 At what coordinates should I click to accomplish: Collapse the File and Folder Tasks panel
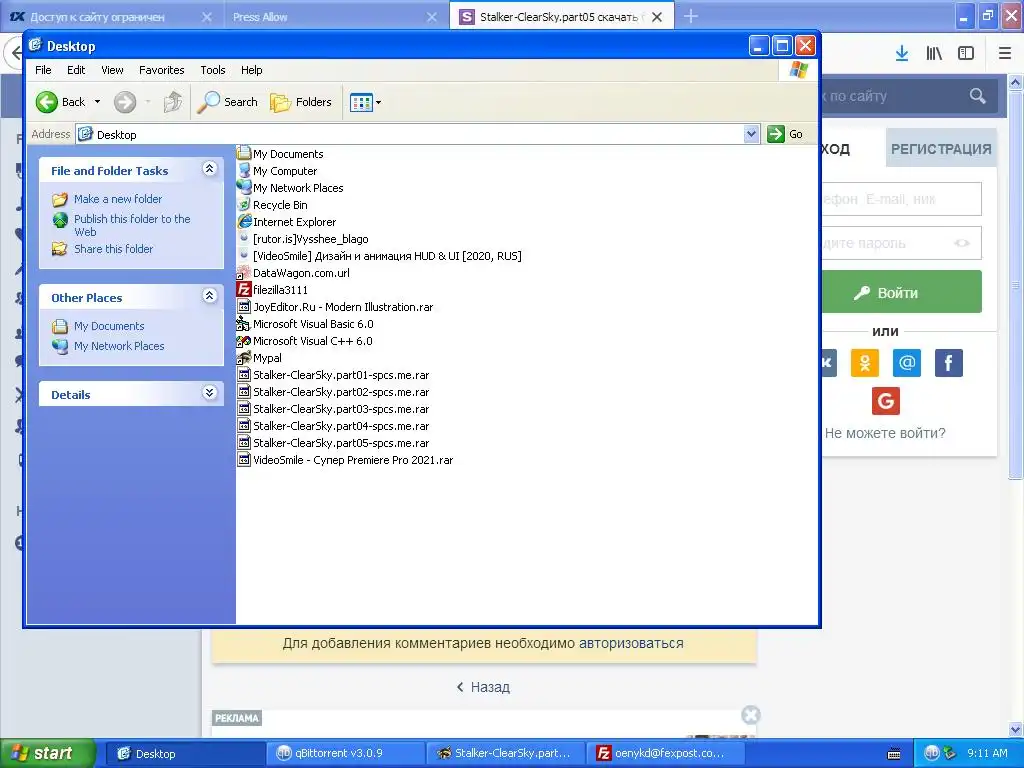210,168
